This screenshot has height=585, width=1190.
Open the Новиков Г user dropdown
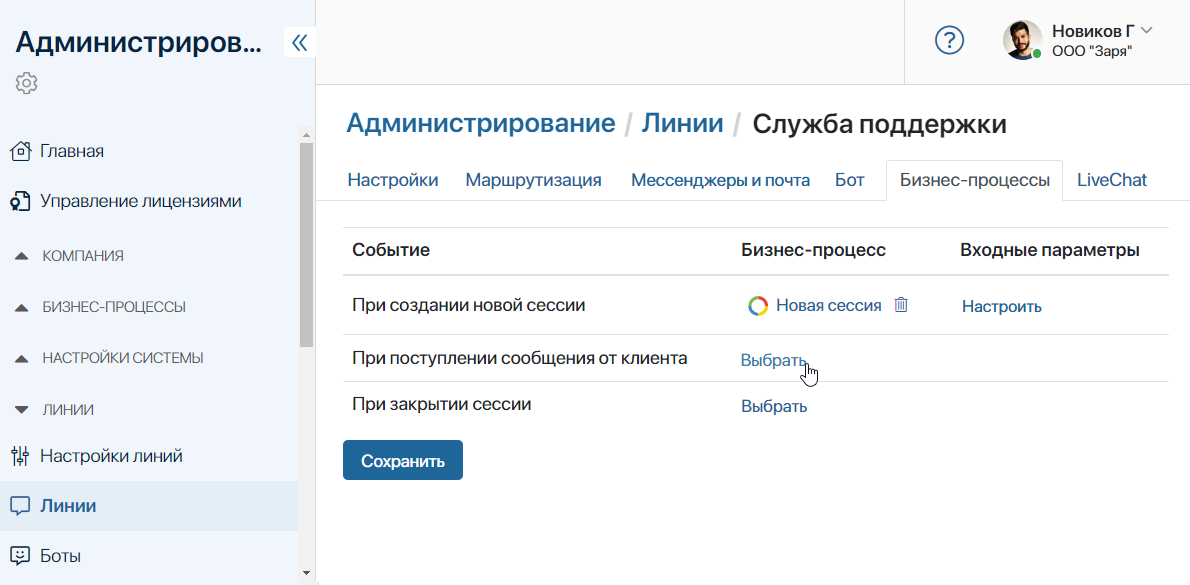1146,31
